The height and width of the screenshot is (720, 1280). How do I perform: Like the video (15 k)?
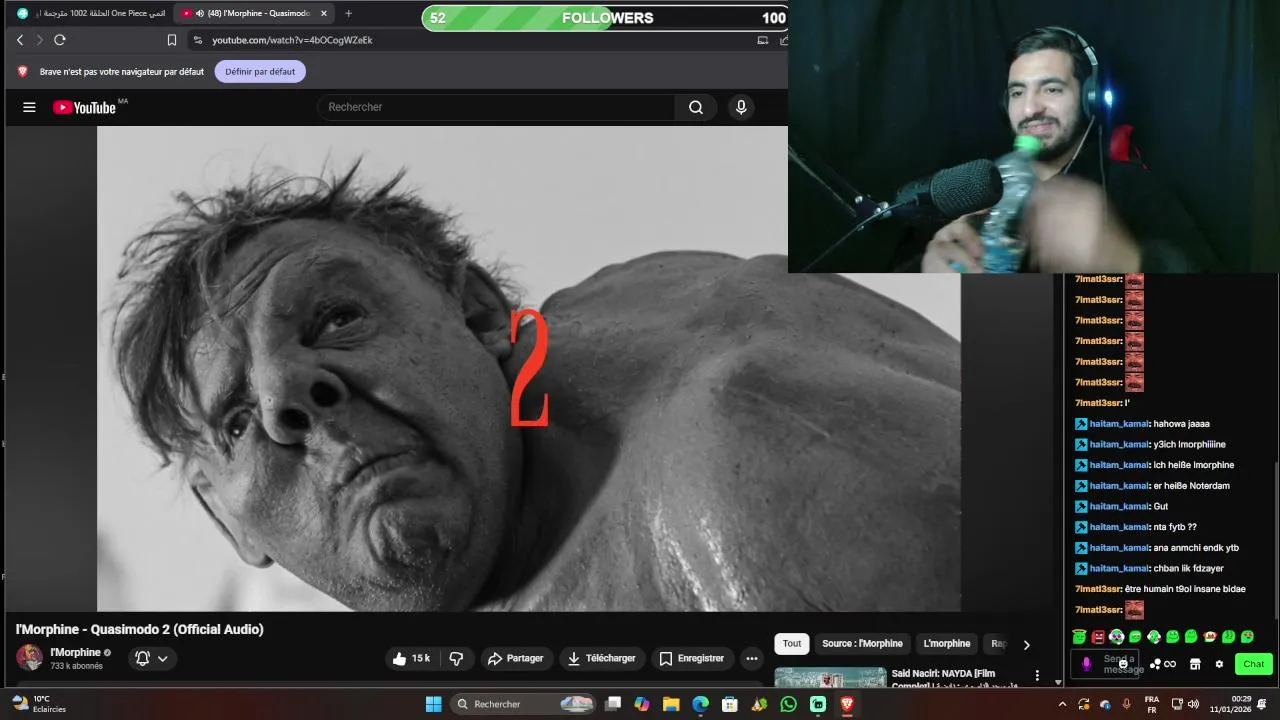click(411, 658)
